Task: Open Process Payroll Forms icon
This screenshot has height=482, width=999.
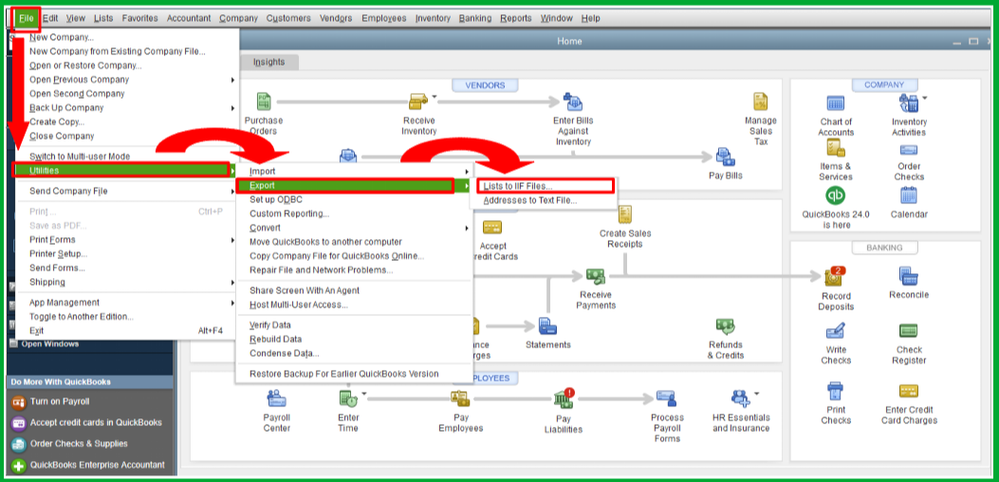Action: click(x=666, y=399)
